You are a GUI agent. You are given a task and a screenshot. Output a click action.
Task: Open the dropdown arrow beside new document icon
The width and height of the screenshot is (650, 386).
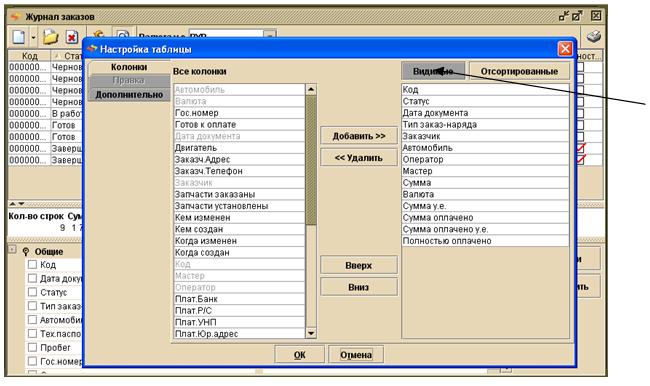click(x=33, y=38)
